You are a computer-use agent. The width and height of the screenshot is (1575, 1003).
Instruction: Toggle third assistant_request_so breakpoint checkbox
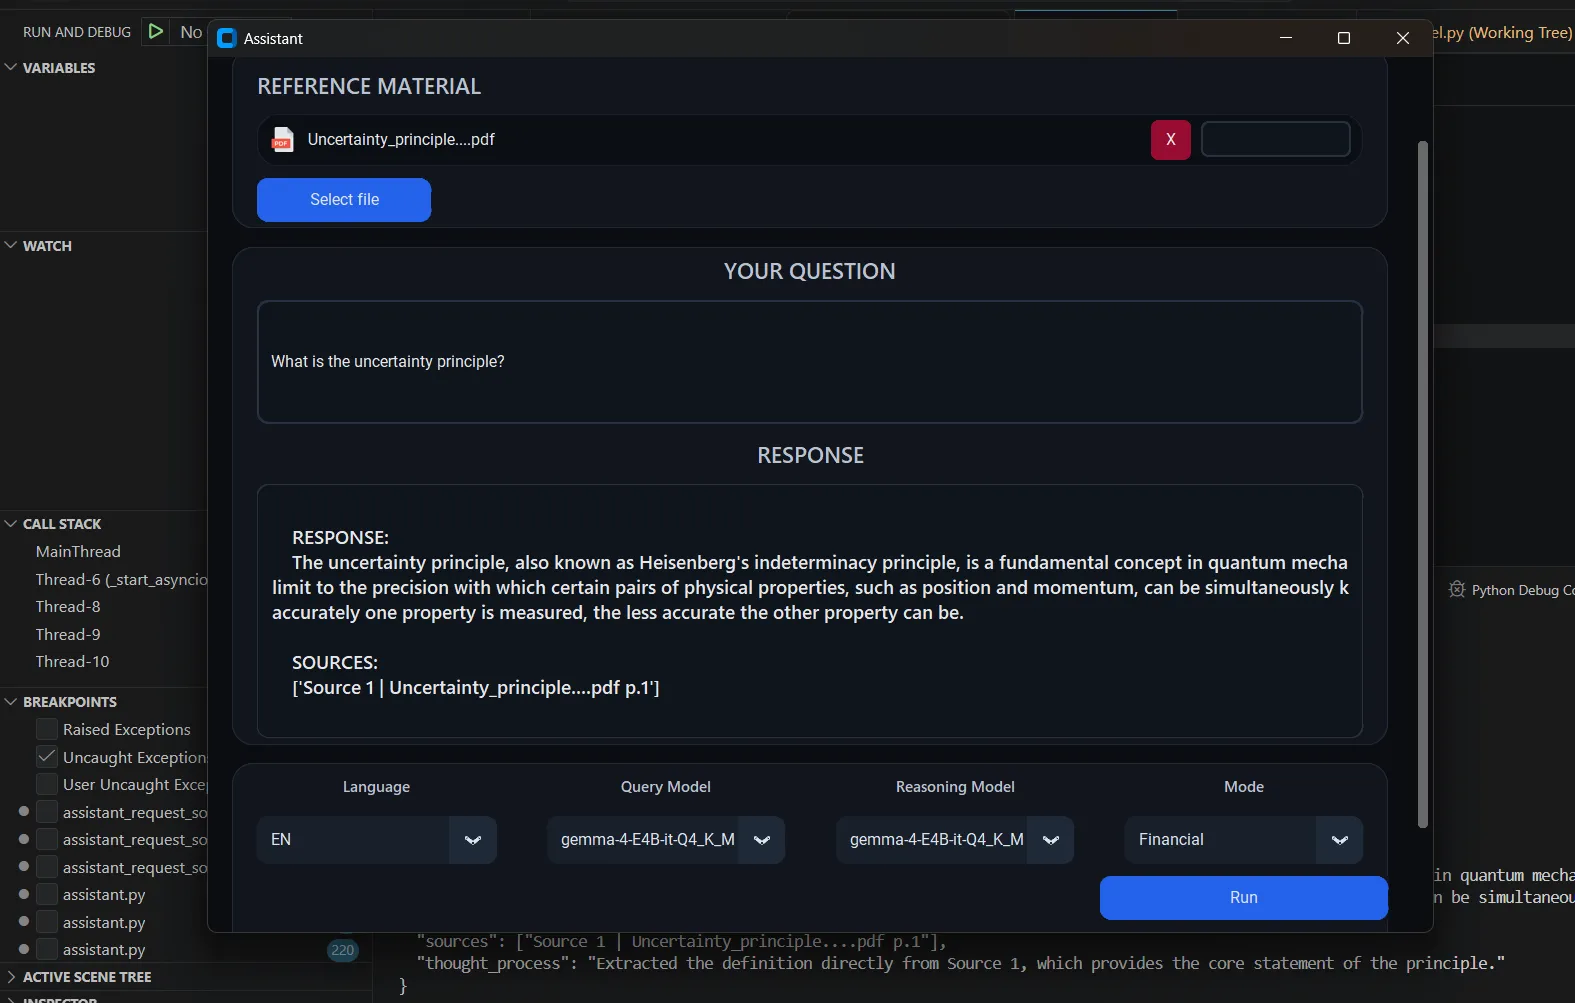coord(47,867)
